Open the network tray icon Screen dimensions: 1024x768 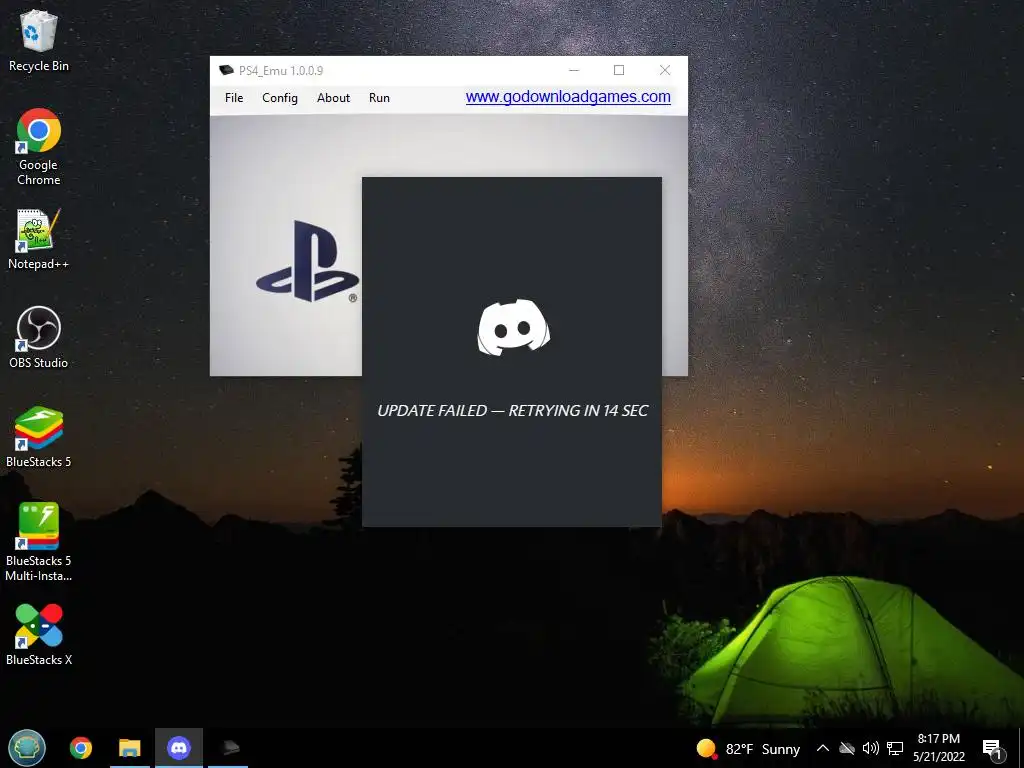tap(895, 748)
